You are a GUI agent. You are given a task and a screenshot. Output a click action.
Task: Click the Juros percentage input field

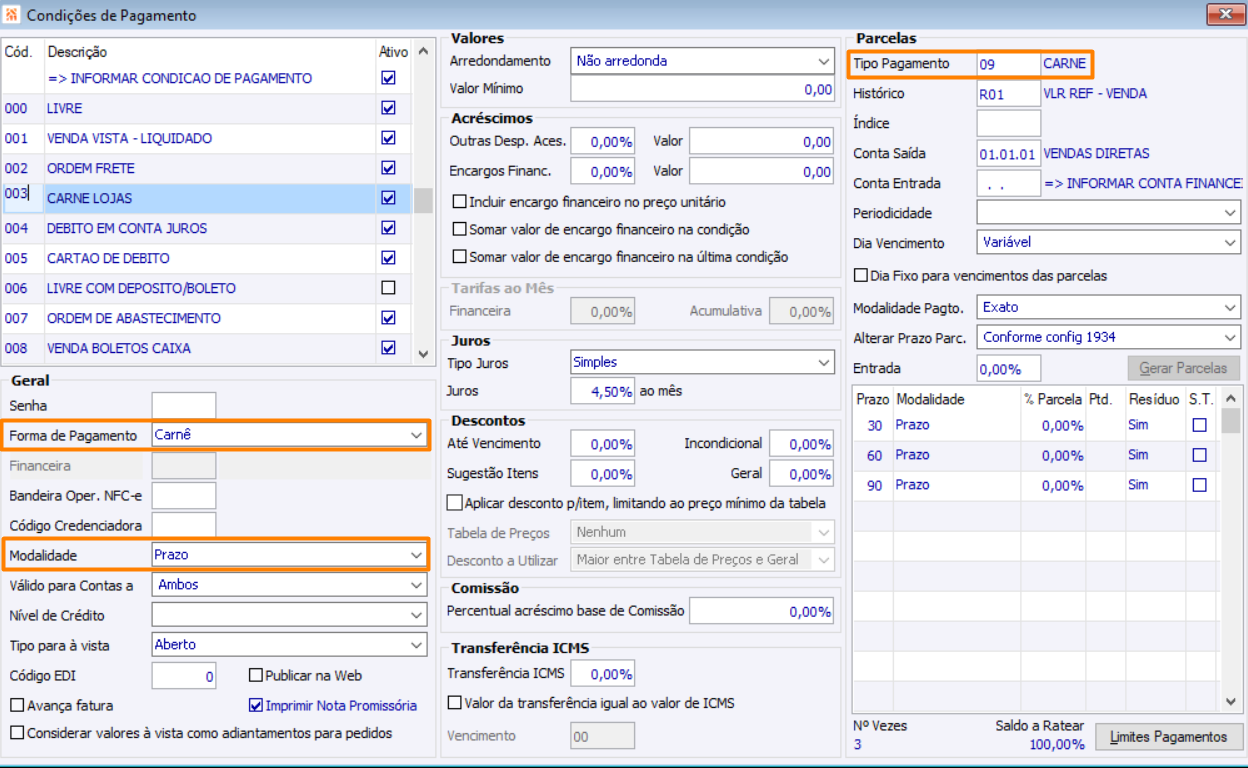(x=602, y=391)
